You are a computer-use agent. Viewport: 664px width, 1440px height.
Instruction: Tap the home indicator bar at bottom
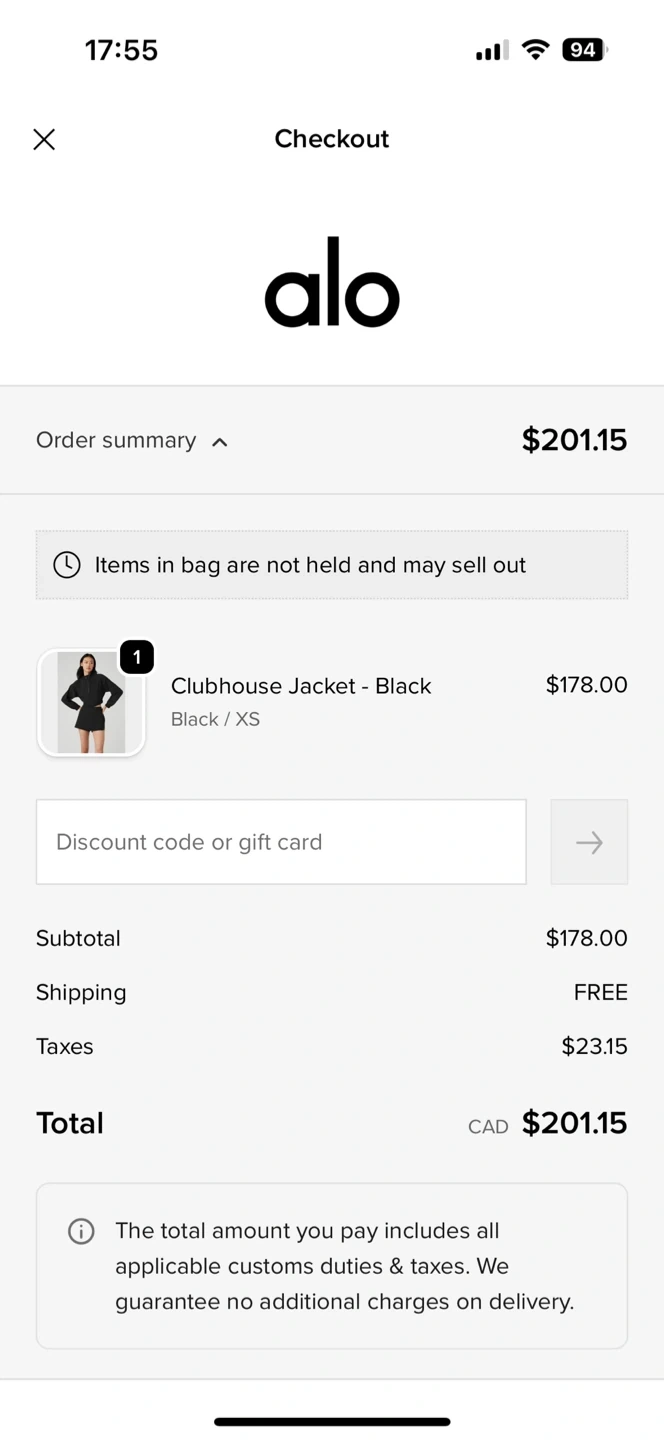click(x=332, y=1421)
